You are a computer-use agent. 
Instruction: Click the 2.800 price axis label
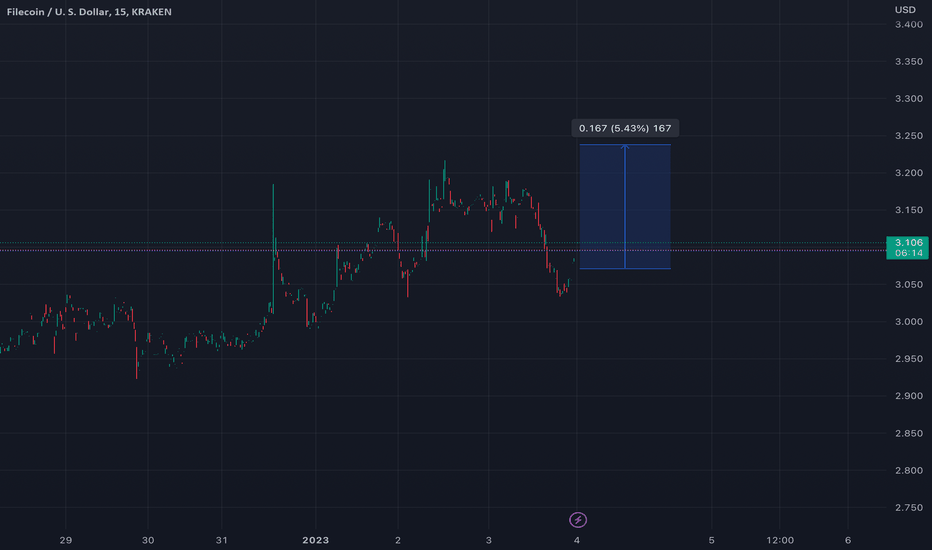[909, 470]
